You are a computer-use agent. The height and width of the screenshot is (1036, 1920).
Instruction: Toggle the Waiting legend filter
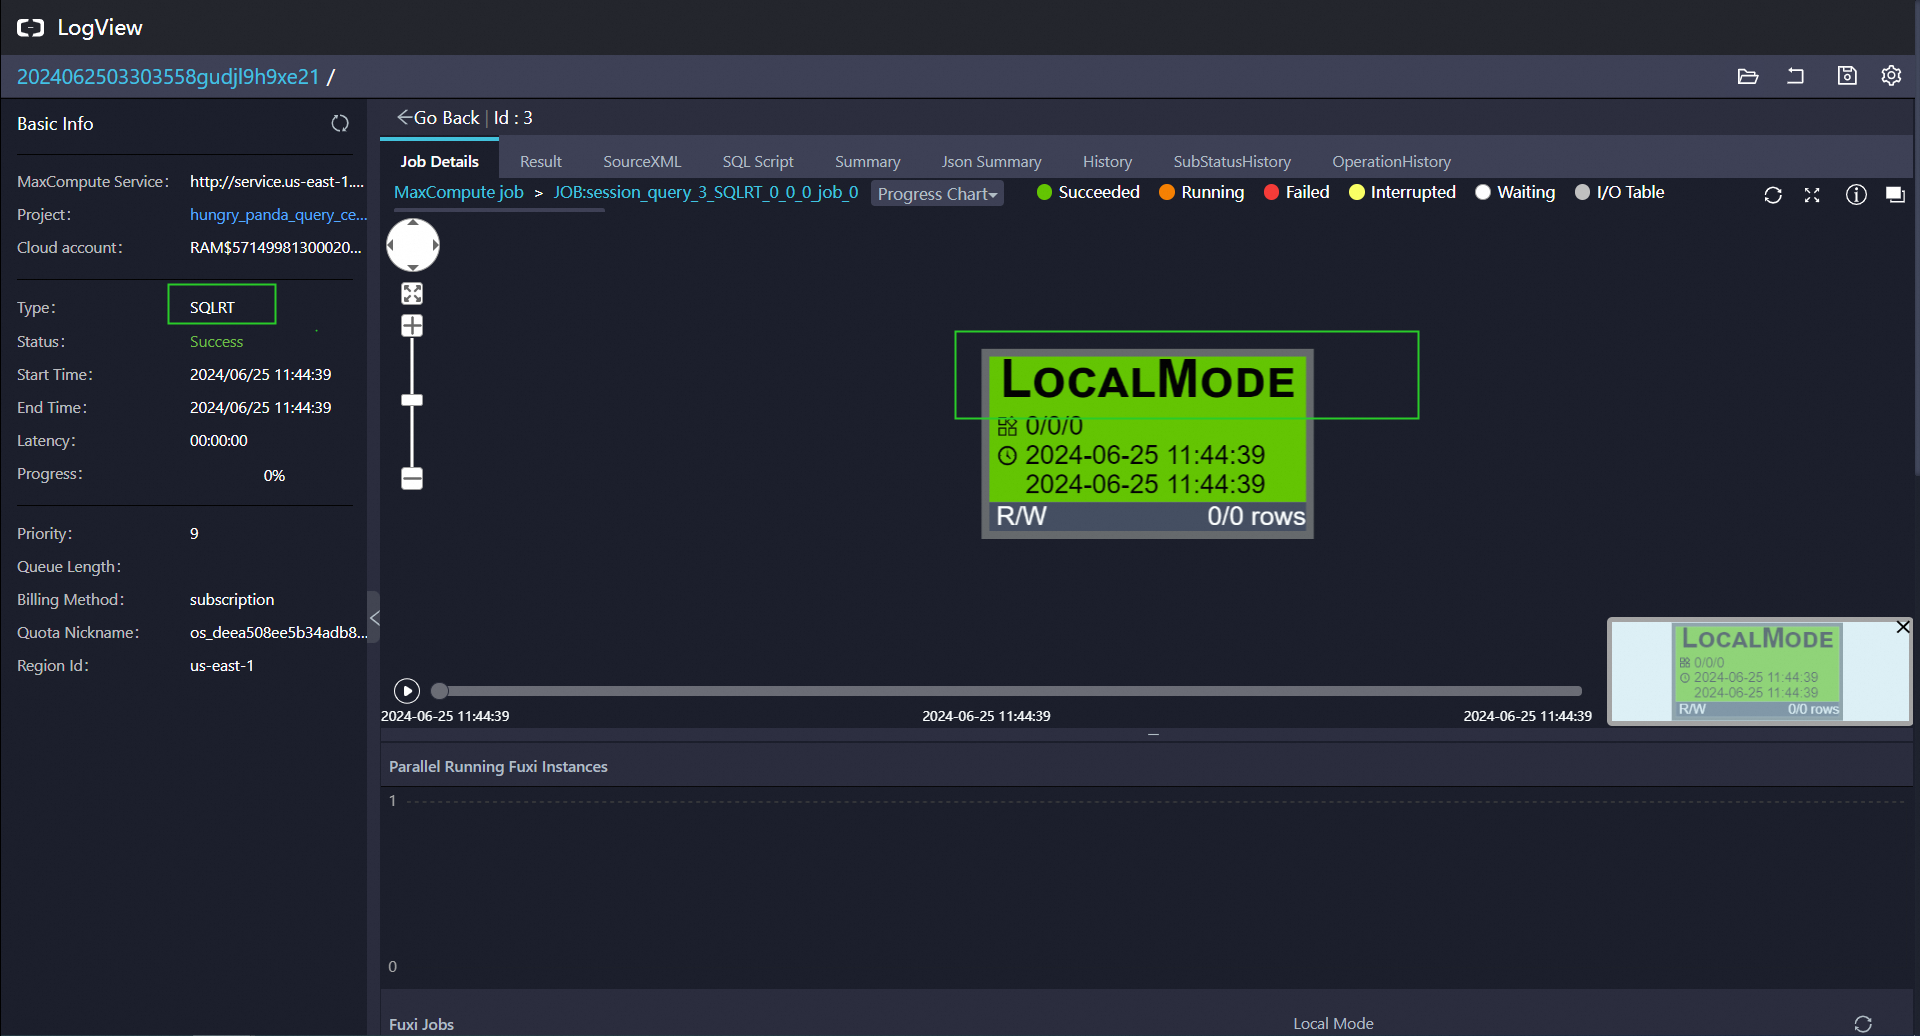1515,192
